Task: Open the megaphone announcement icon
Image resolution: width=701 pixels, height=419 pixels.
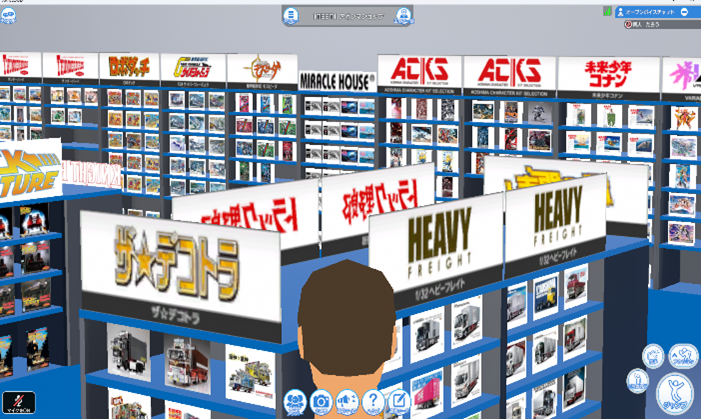Action: pyautogui.click(x=347, y=402)
